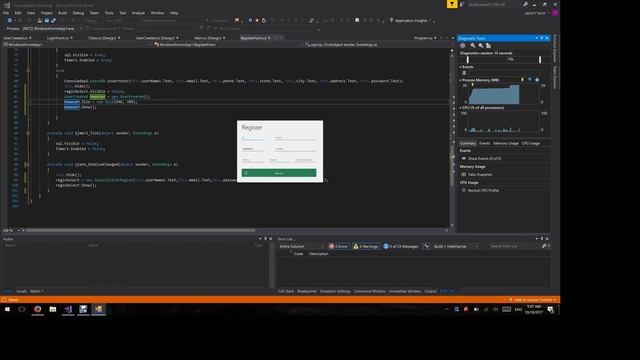The height and width of the screenshot is (360, 640).
Task: Click the Save All toolbar icon
Action: pyautogui.click(x=53, y=20)
